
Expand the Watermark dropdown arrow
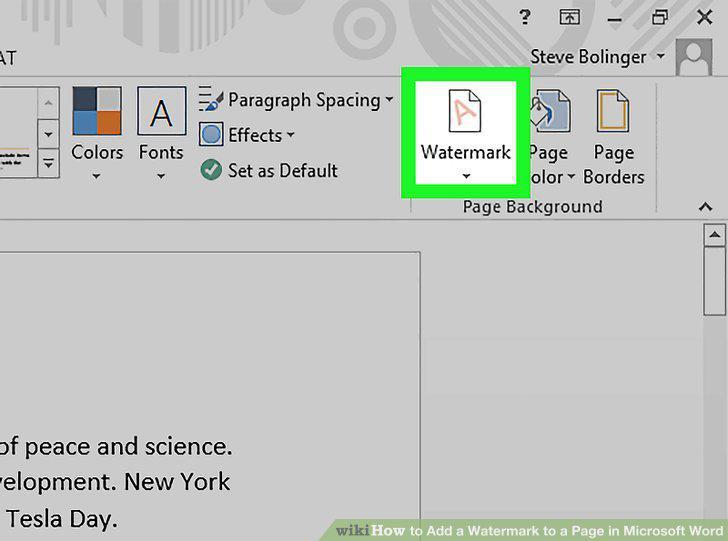pos(466,176)
